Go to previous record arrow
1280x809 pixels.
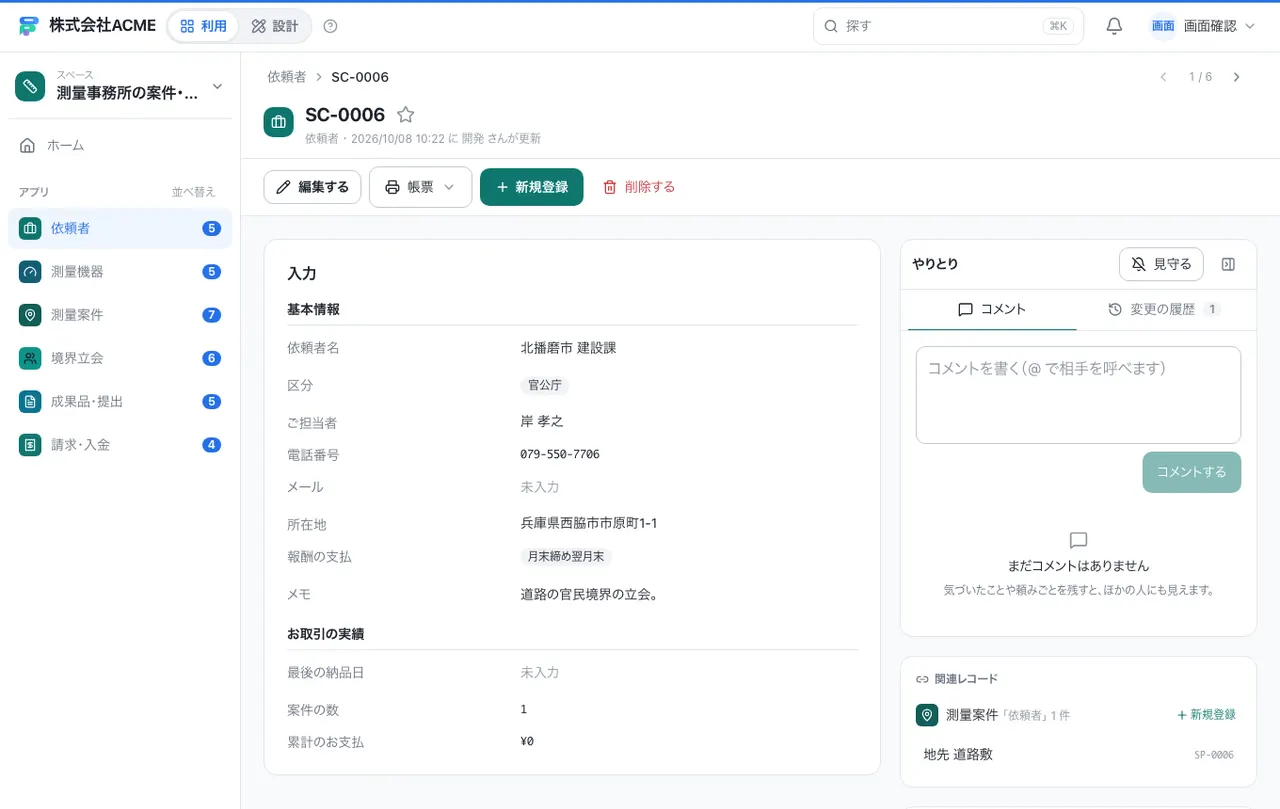1163,77
